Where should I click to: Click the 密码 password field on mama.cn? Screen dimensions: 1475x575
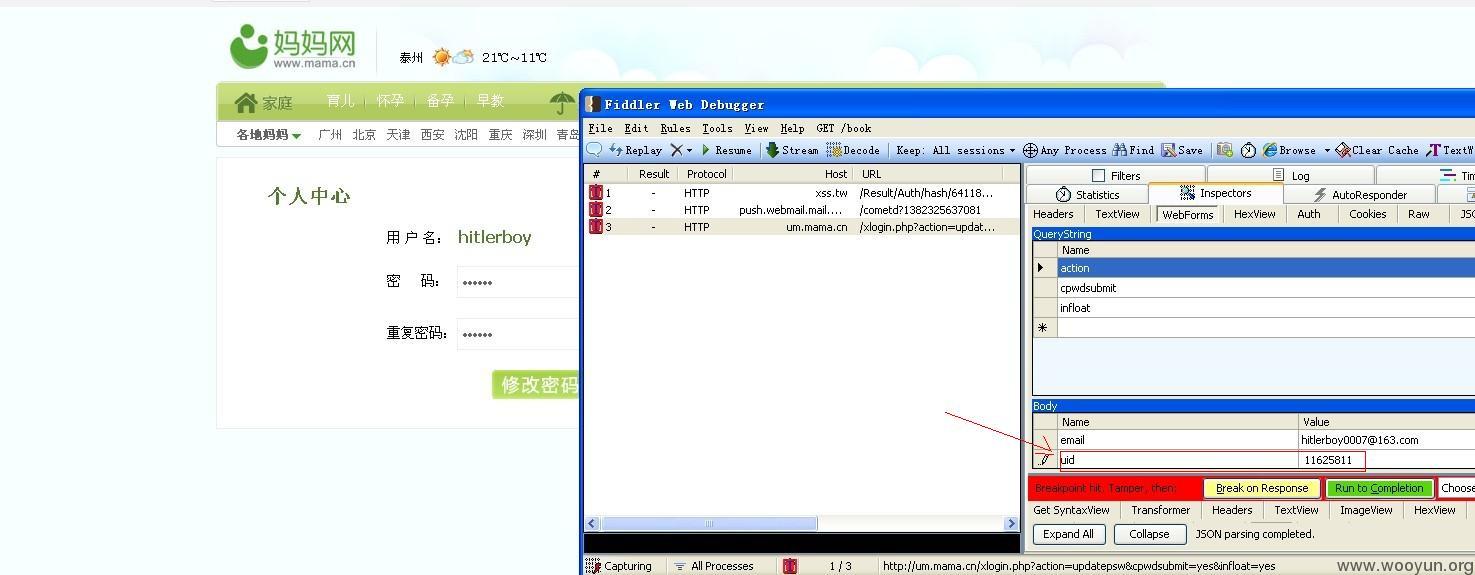click(518, 282)
